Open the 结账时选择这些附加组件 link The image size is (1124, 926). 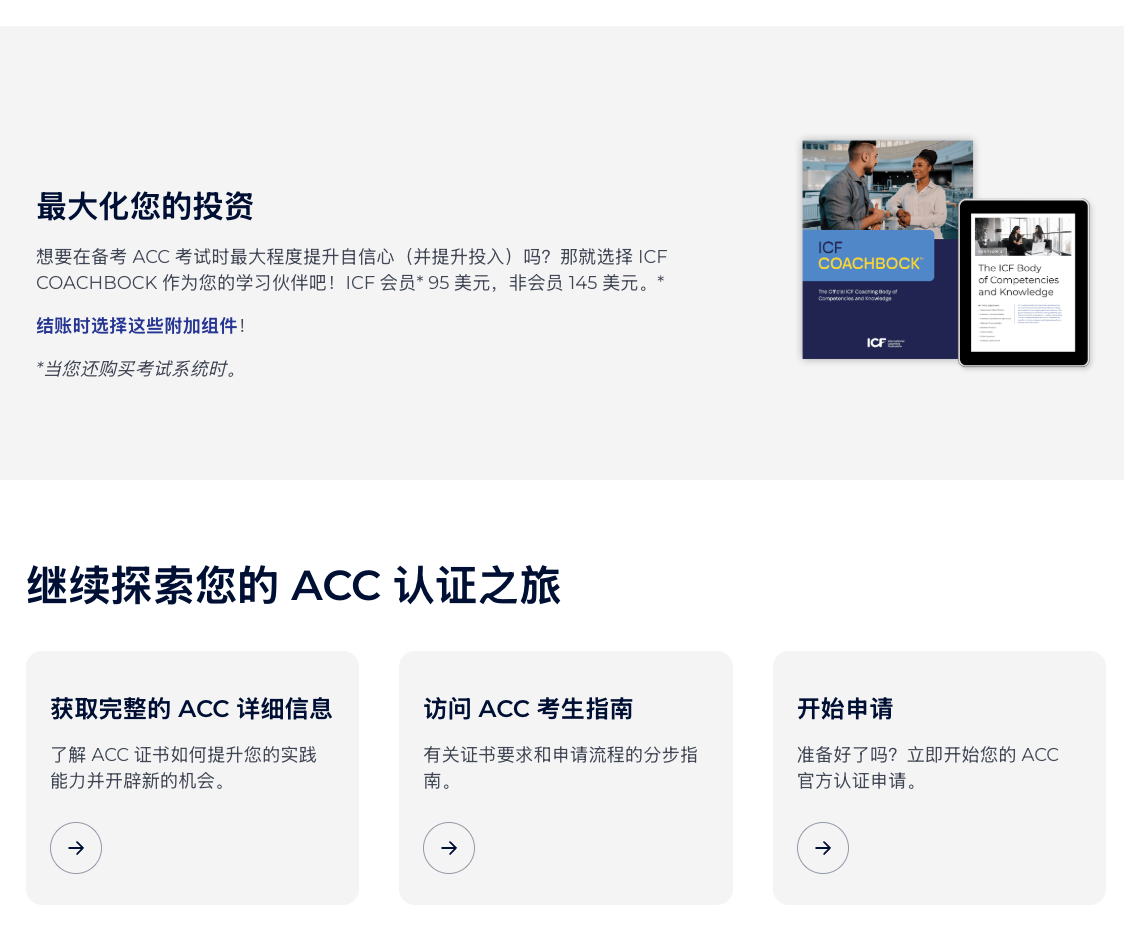pyautogui.click(x=137, y=325)
